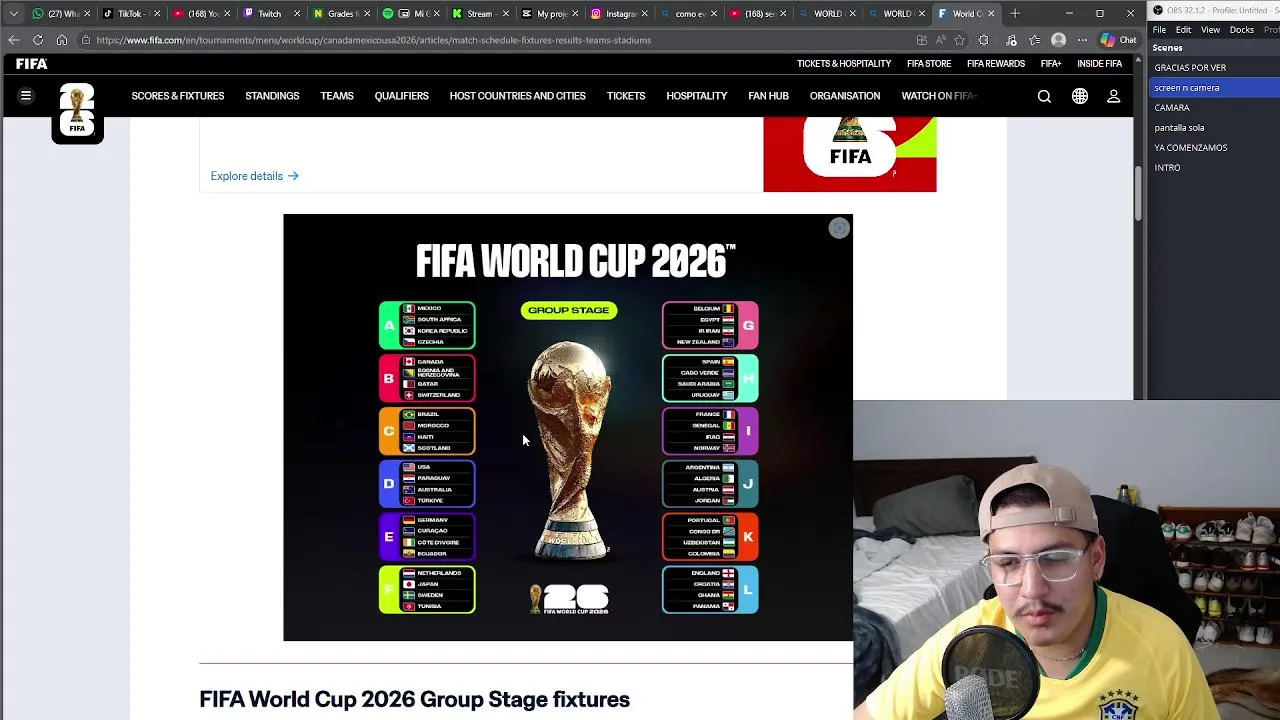The height and width of the screenshot is (720, 1280).
Task: Open Tickets nav item
Action: [626, 96]
